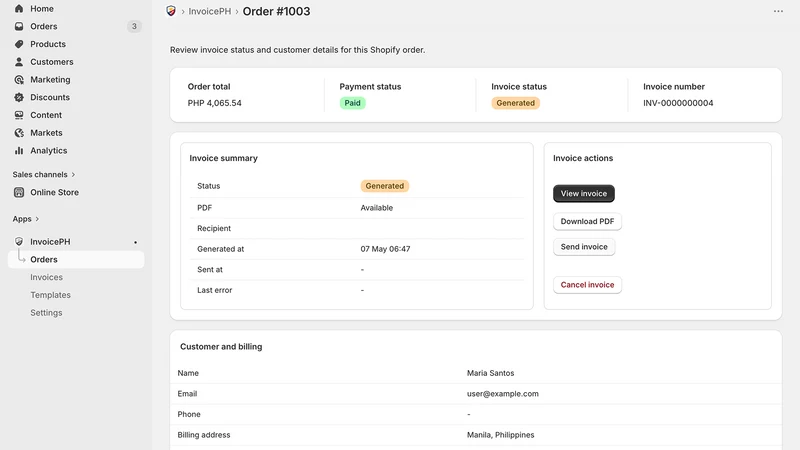
Task: Open Invoices under InvoicePH app
Action: (x=46, y=278)
